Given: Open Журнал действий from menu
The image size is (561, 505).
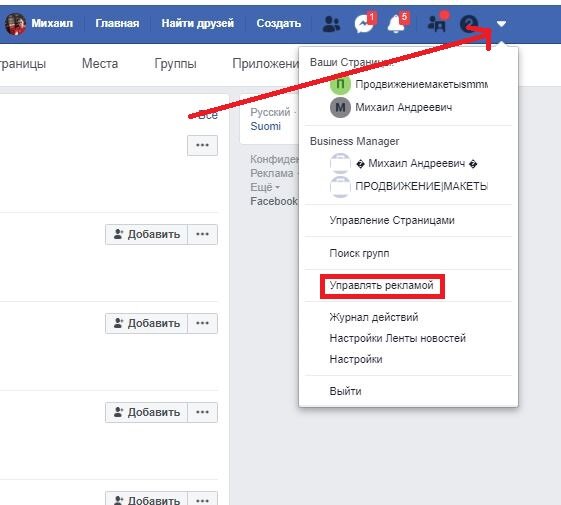Looking at the screenshot, I should click(x=374, y=317).
